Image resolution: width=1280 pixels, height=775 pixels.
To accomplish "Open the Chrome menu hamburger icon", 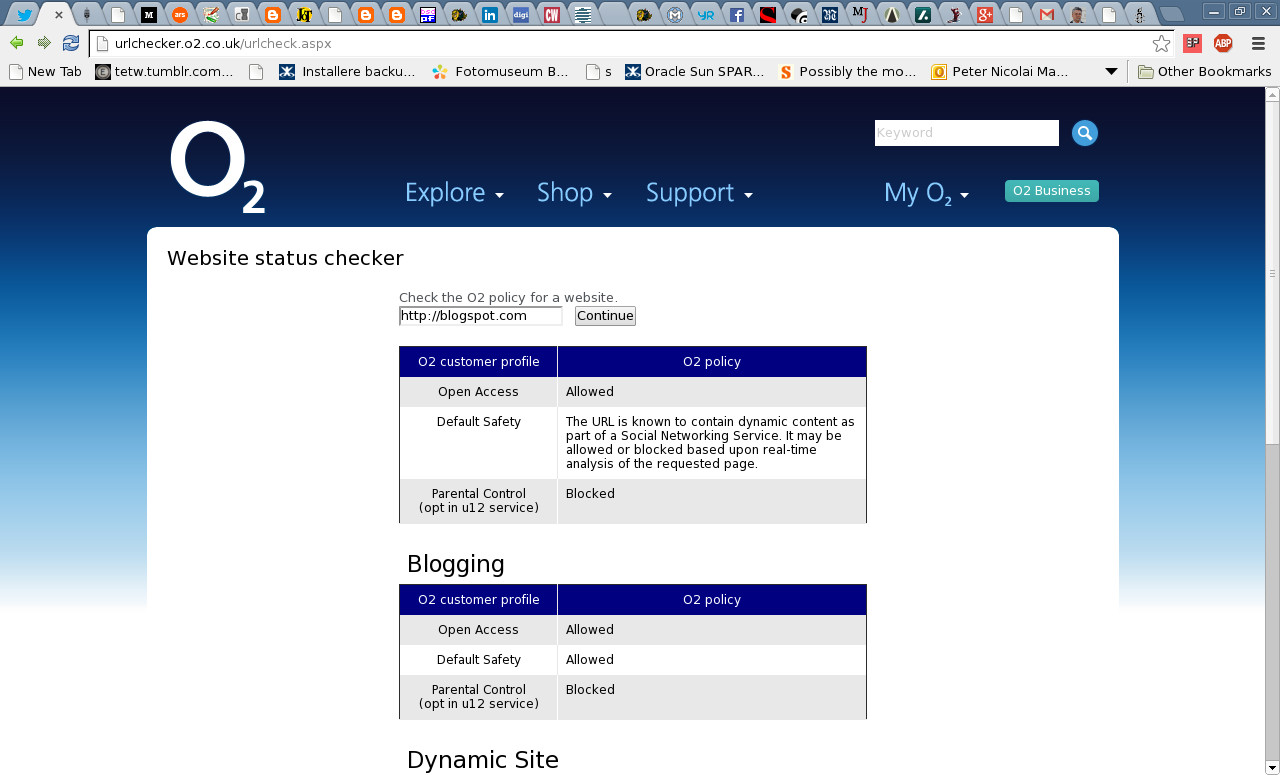I will [1258, 43].
